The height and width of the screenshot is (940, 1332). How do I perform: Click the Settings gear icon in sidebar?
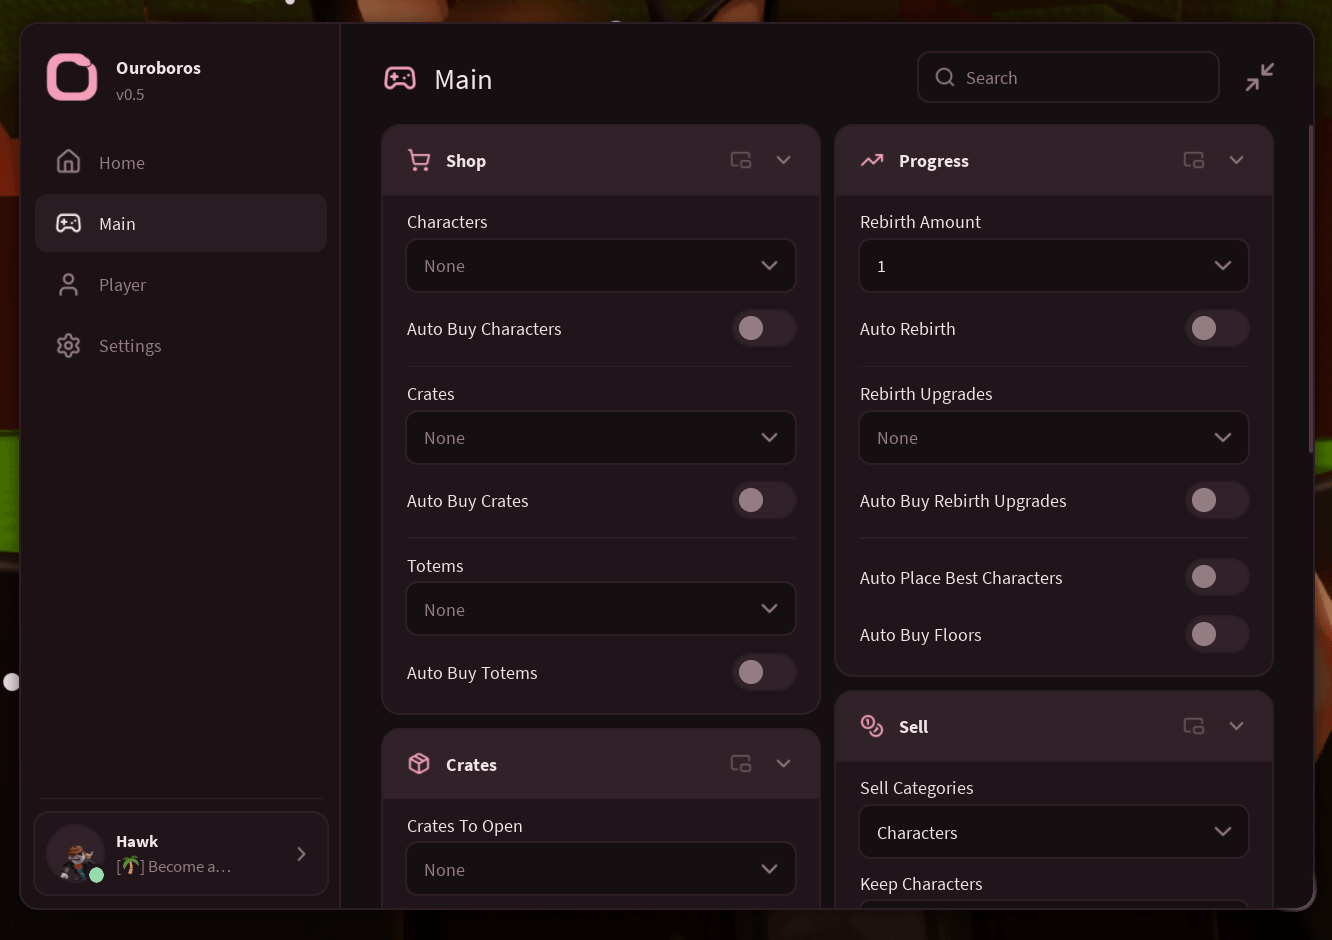(x=68, y=346)
